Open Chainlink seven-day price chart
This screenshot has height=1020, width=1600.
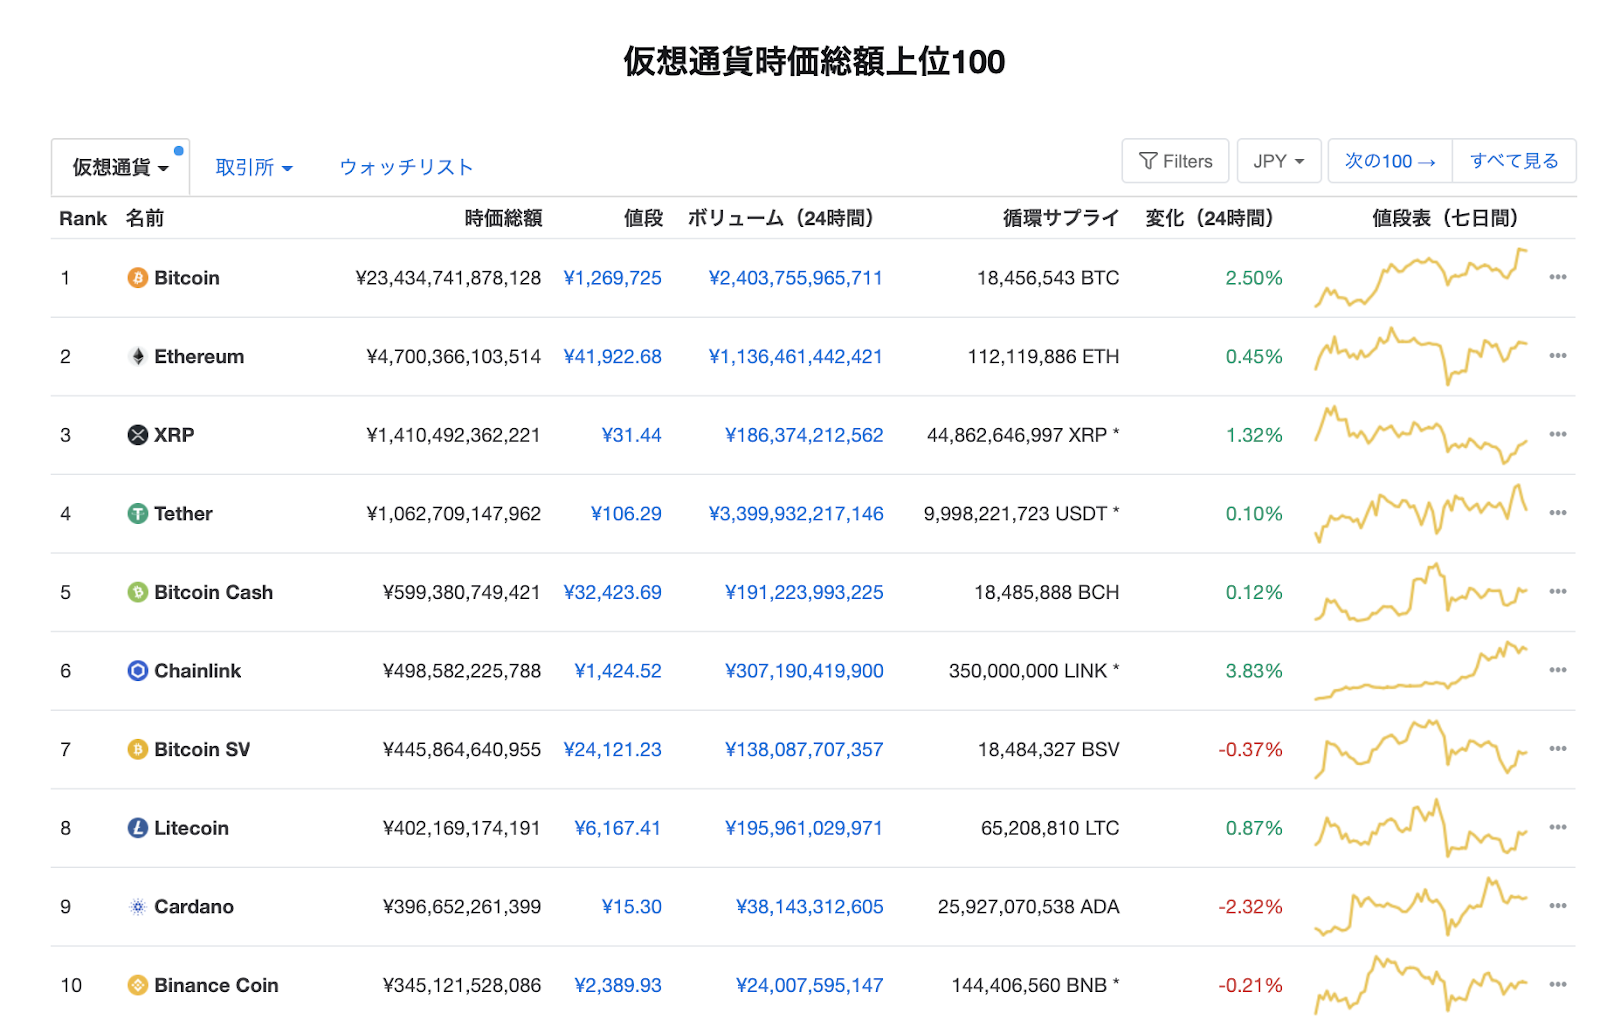[x=1421, y=671]
